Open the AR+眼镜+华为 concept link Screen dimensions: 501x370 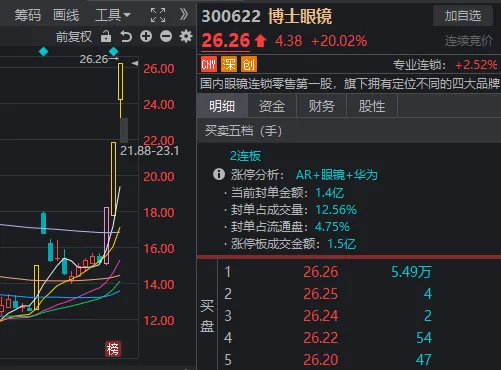click(337, 175)
